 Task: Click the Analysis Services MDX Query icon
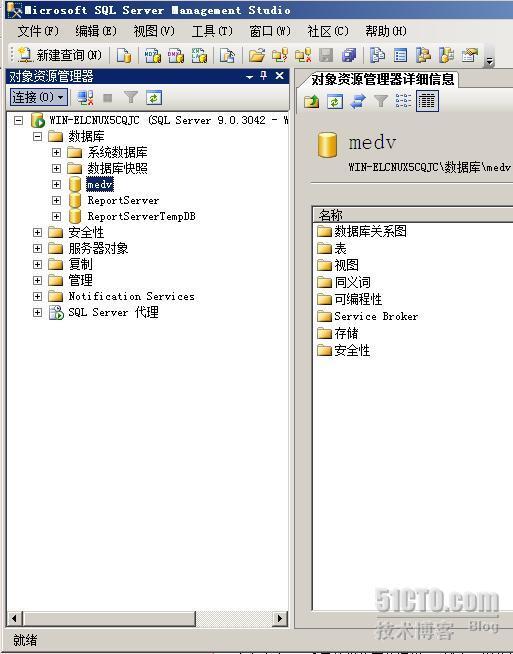153,55
